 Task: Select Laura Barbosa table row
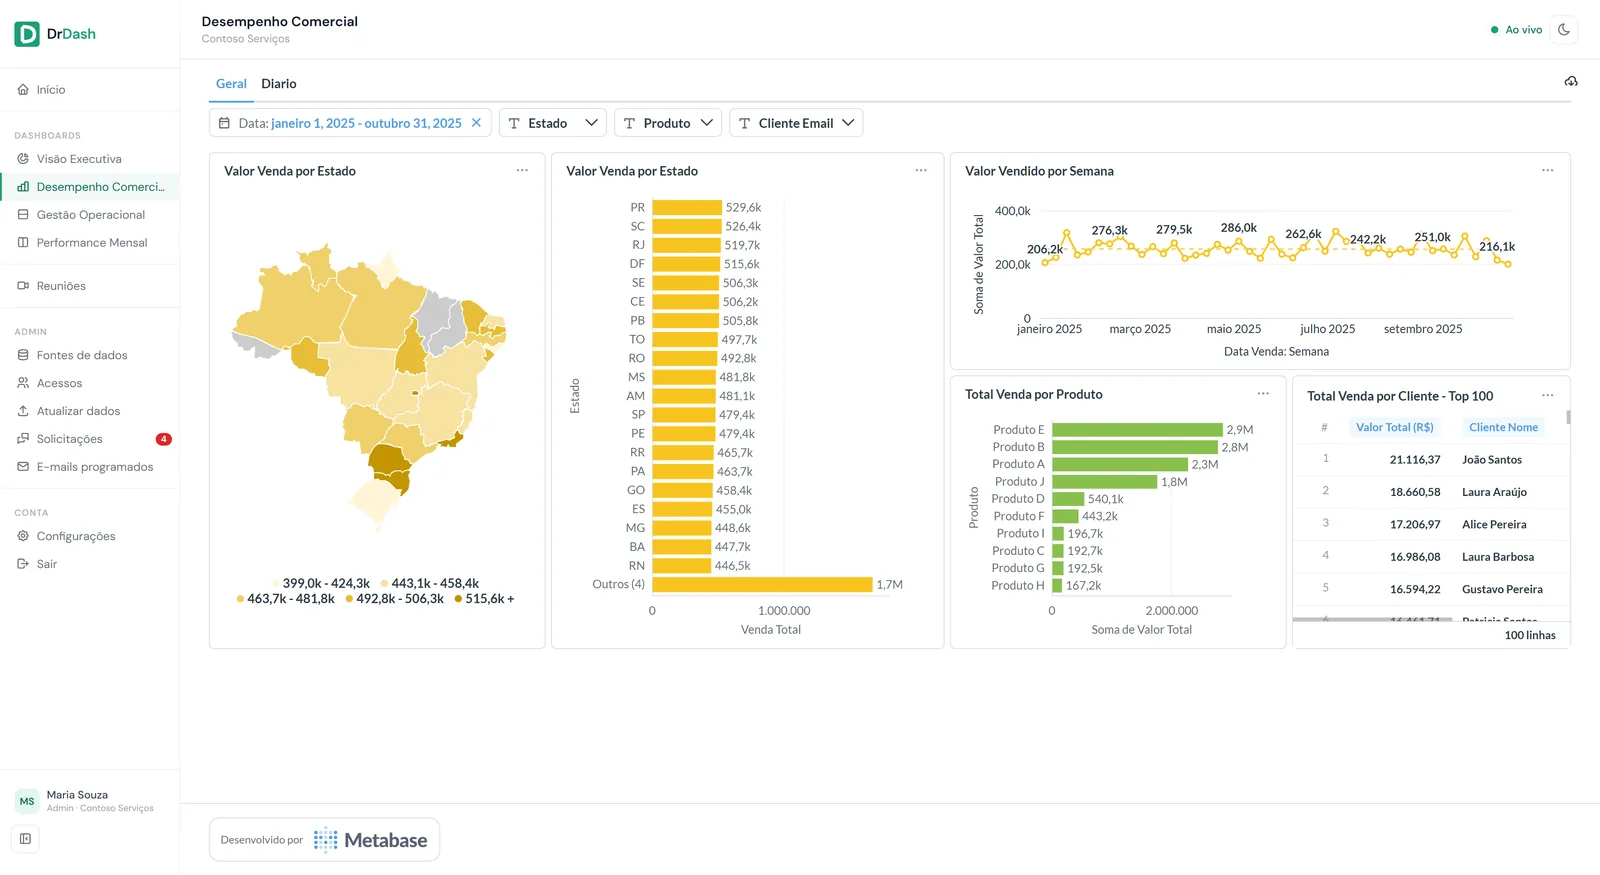tap(1431, 557)
